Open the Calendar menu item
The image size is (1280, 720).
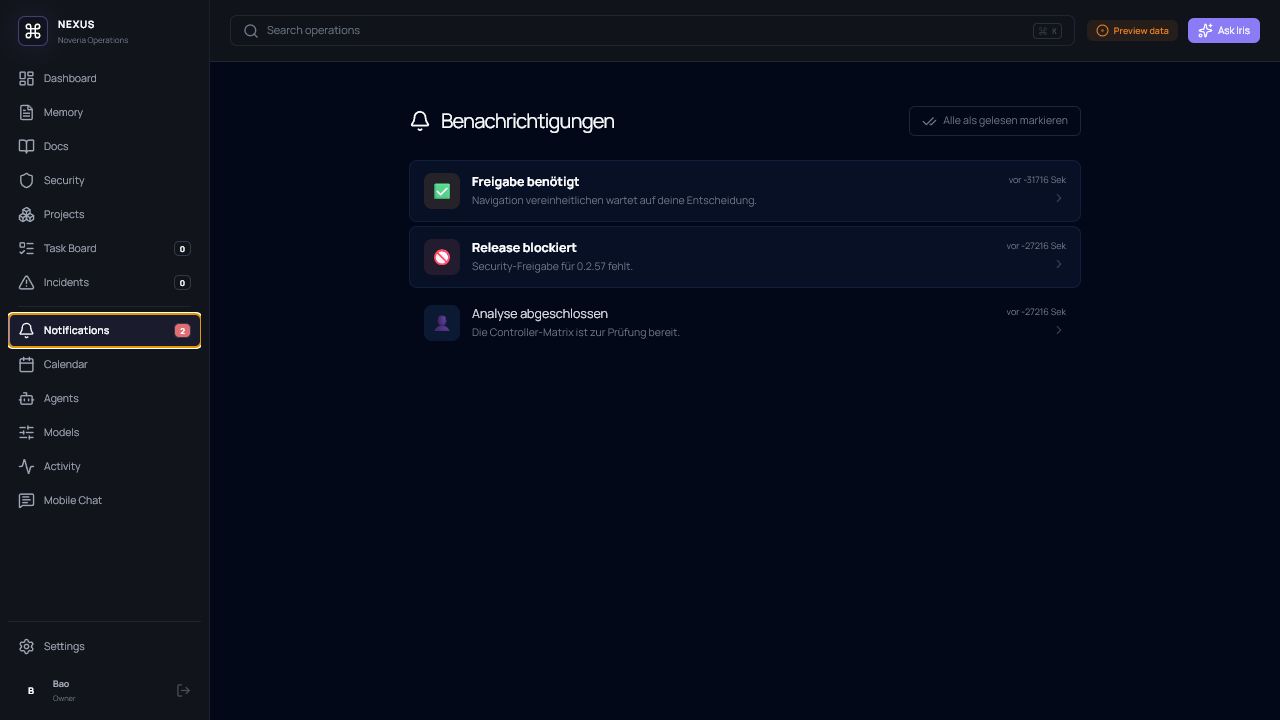pyautogui.click(x=104, y=364)
